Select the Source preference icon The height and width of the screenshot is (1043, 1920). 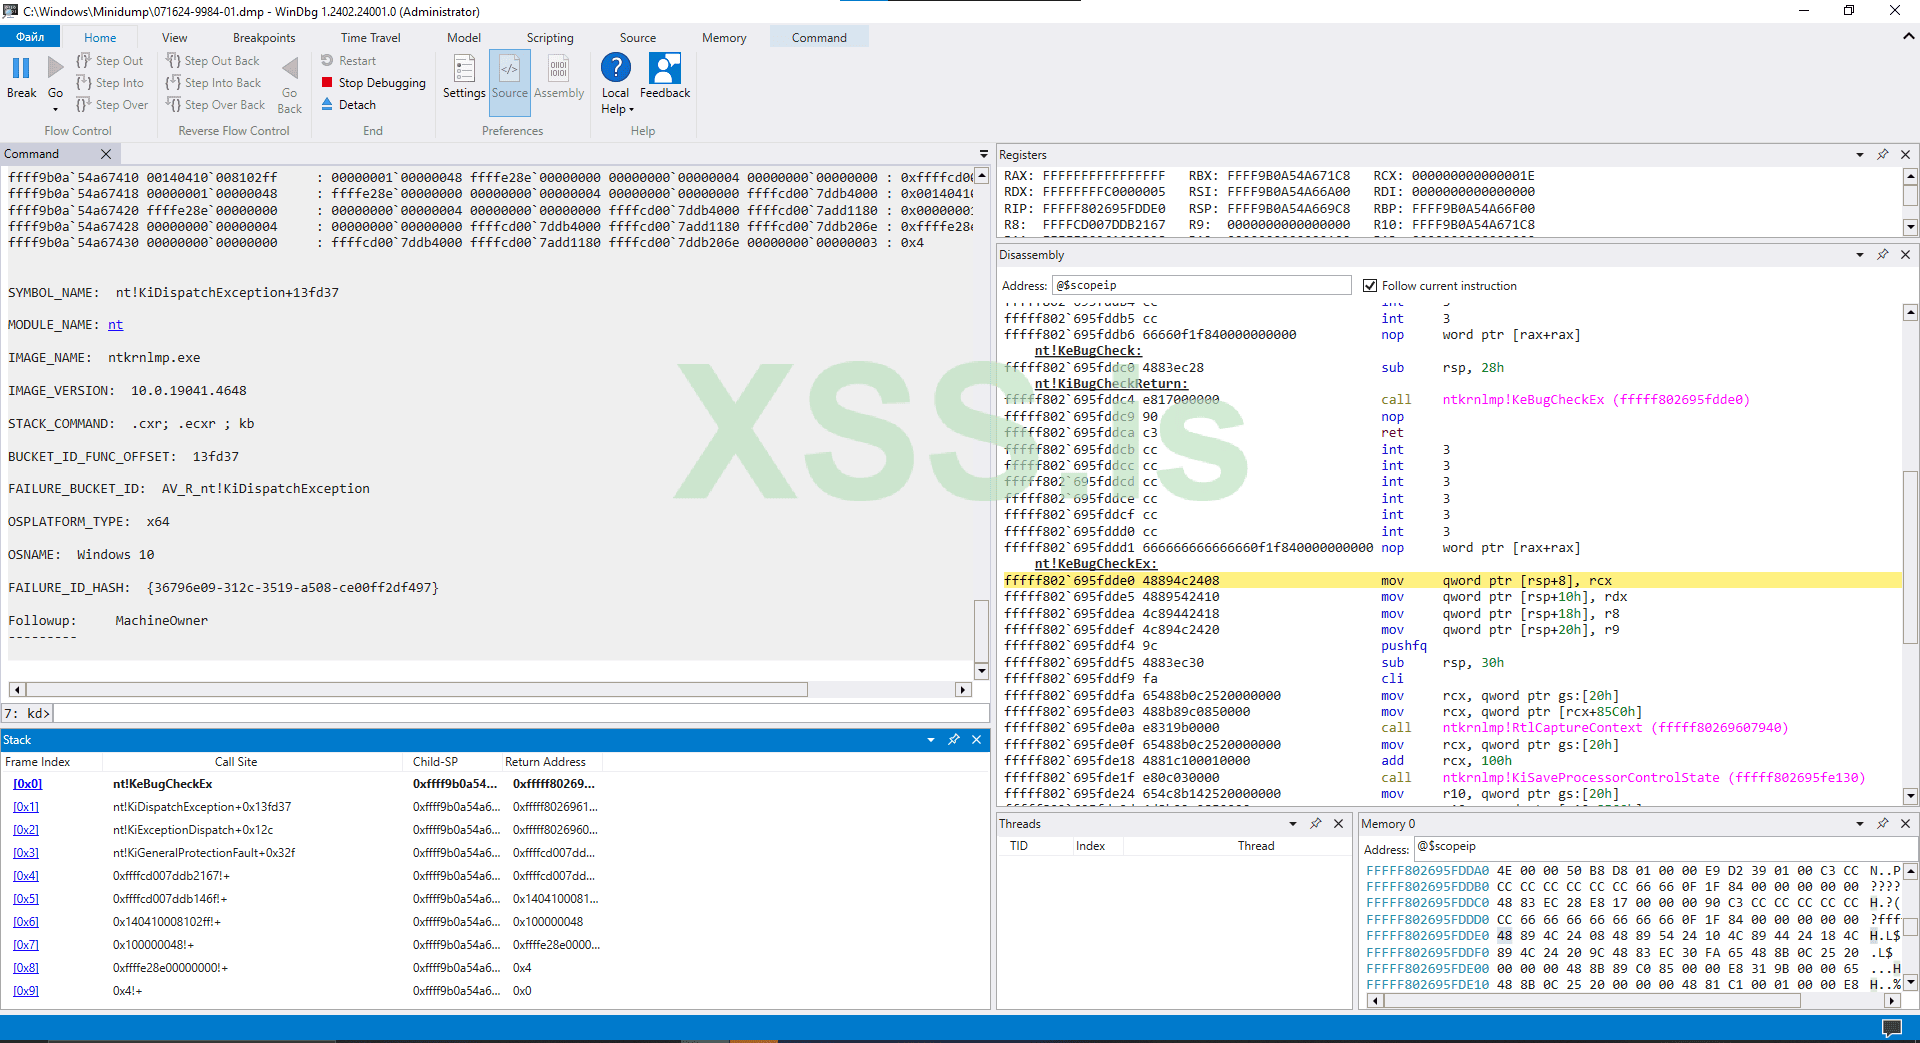coord(509,70)
